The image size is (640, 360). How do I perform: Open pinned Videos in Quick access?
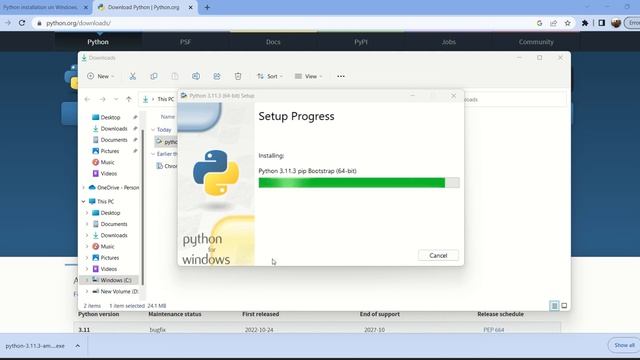coord(109,173)
